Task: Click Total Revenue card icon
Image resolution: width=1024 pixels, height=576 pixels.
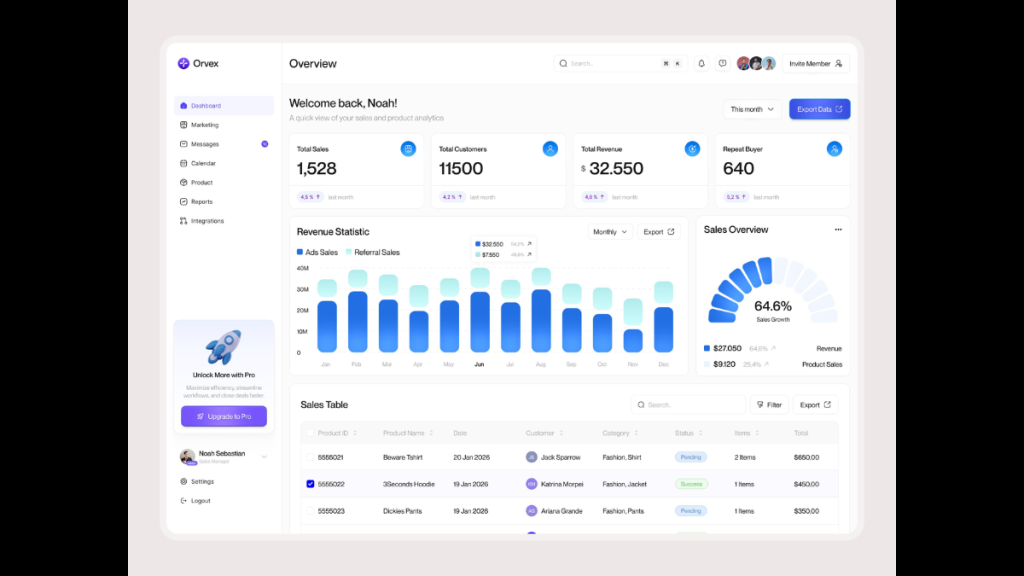Action: (x=692, y=149)
